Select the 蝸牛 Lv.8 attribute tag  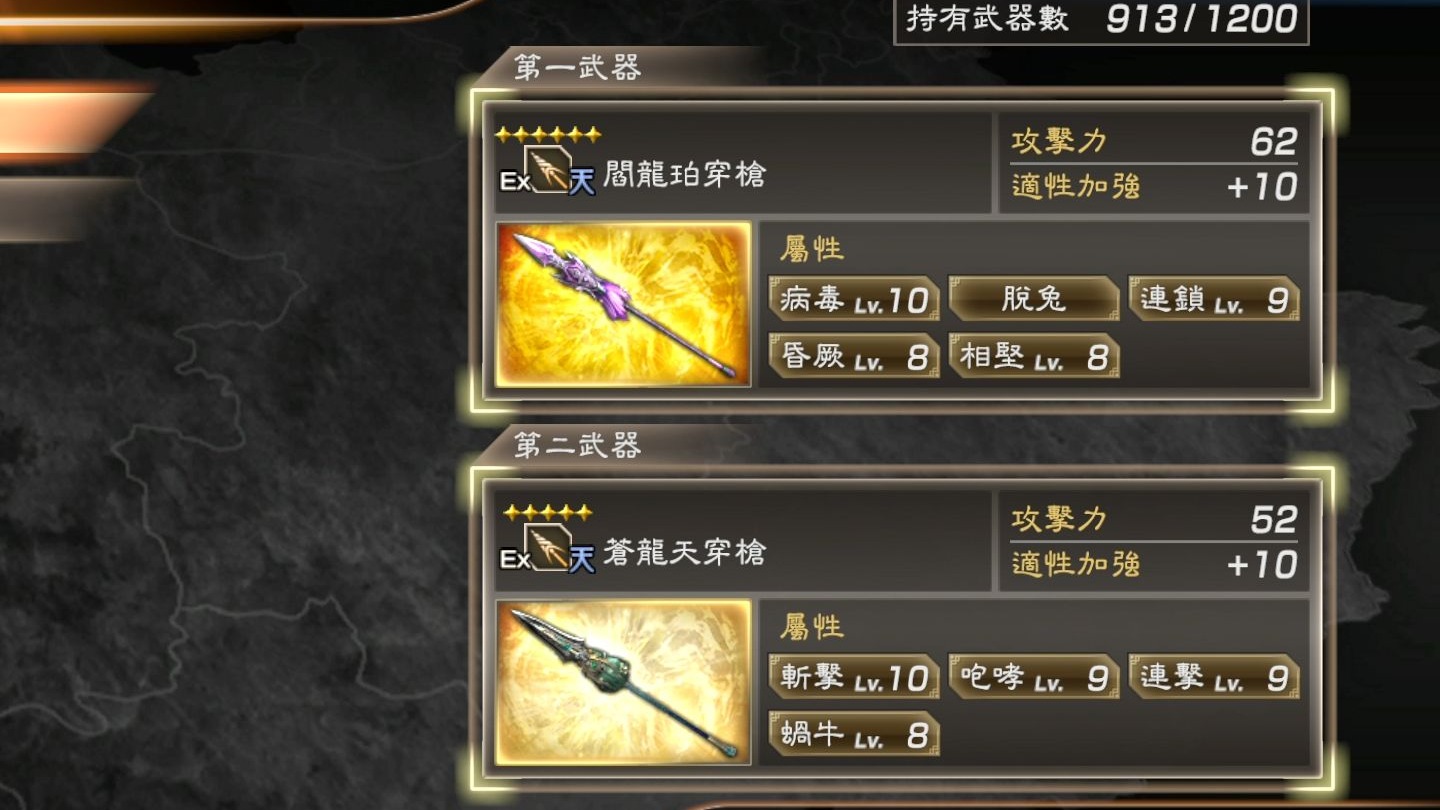(x=854, y=734)
